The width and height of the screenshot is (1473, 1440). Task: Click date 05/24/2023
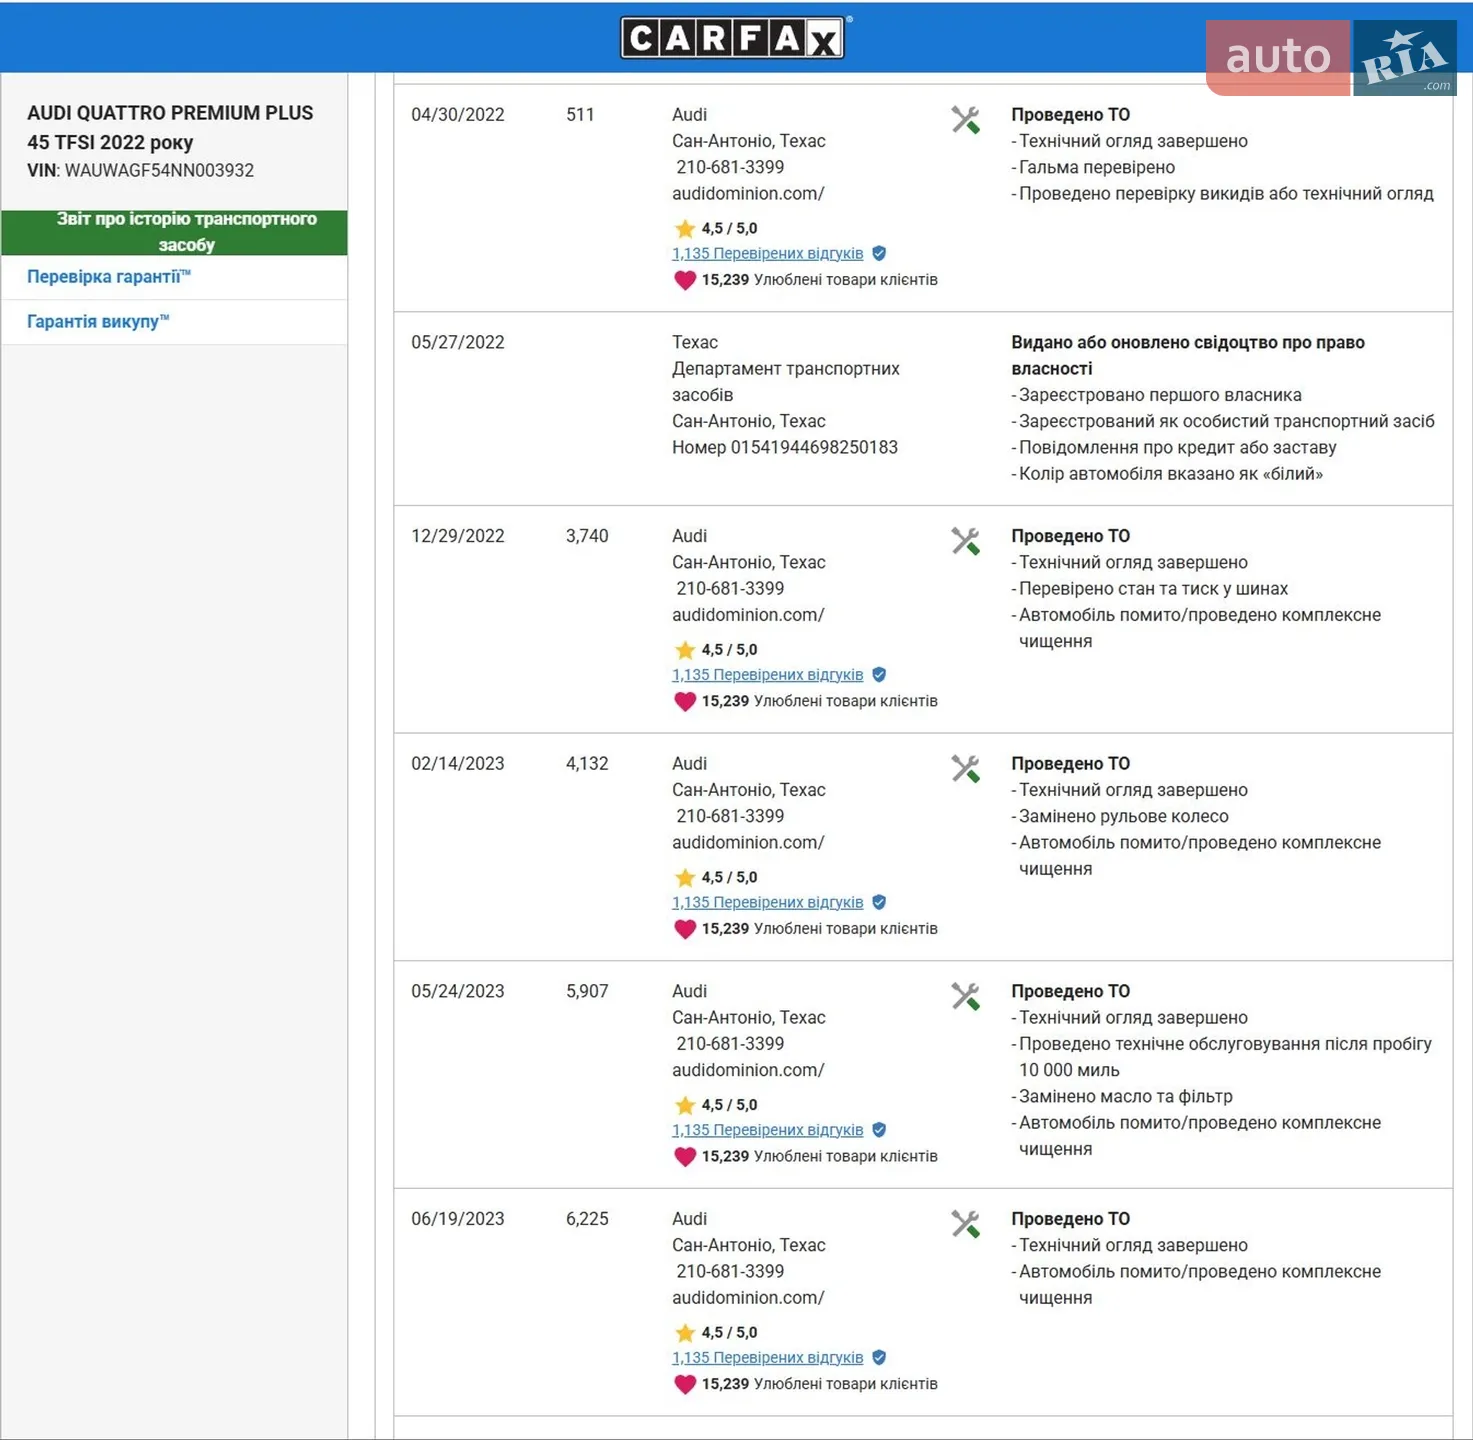tap(458, 992)
